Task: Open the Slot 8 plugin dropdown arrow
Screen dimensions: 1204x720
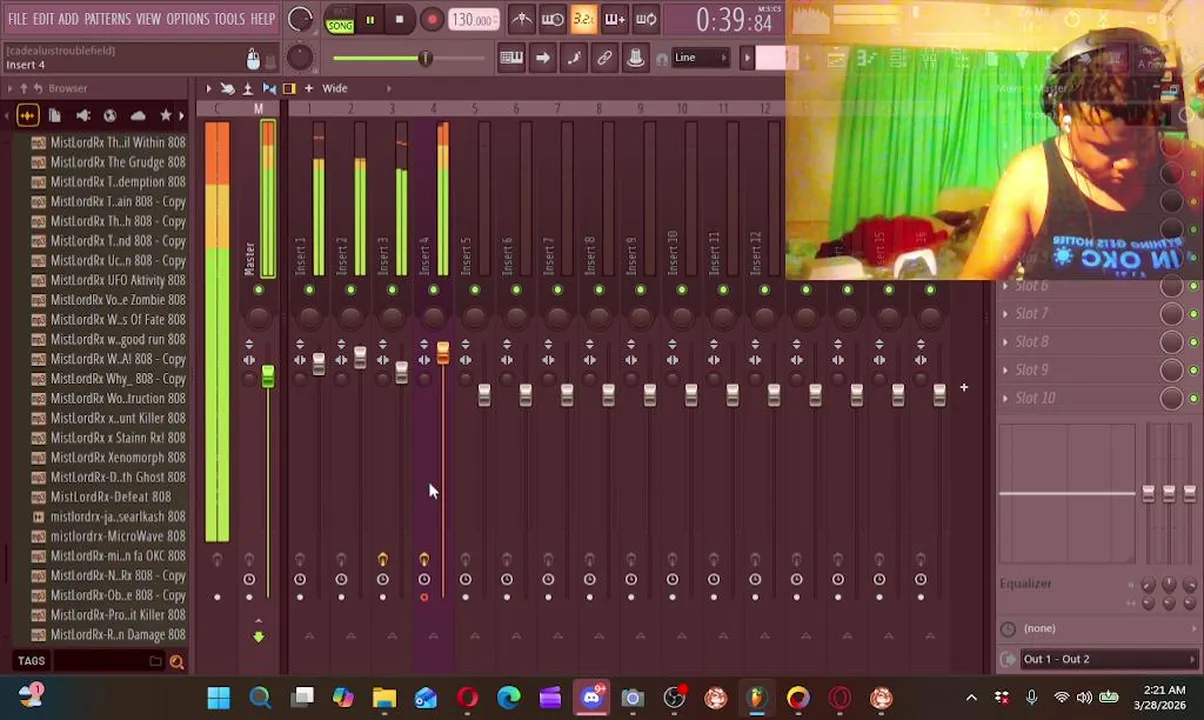Action: tap(1006, 342)
